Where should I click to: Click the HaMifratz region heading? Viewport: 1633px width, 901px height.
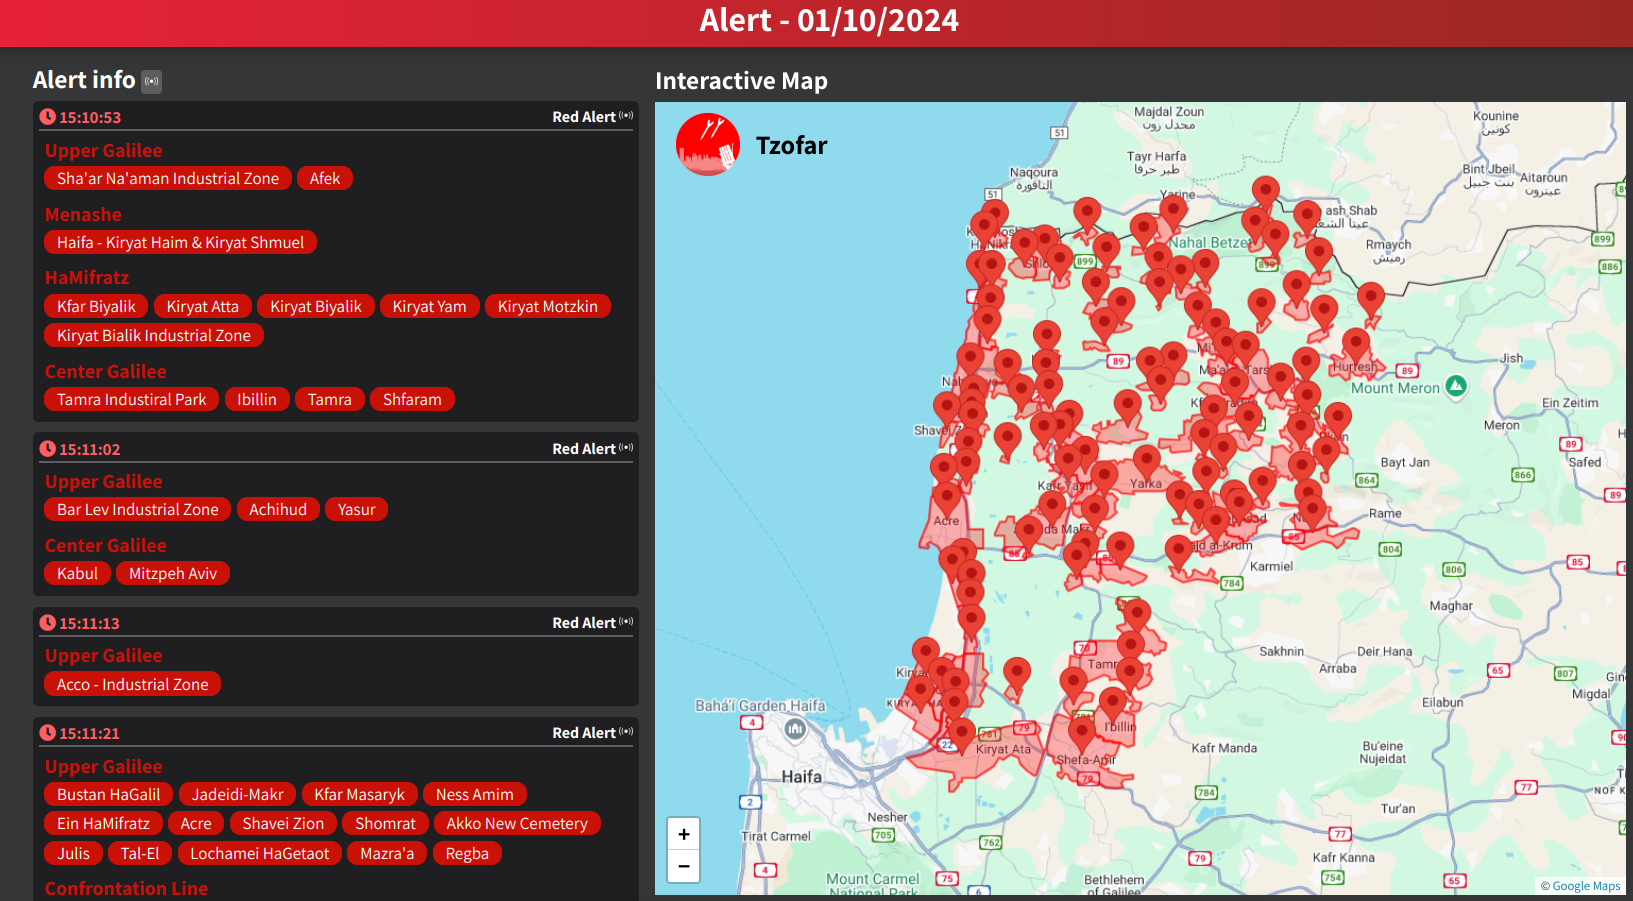87,277
